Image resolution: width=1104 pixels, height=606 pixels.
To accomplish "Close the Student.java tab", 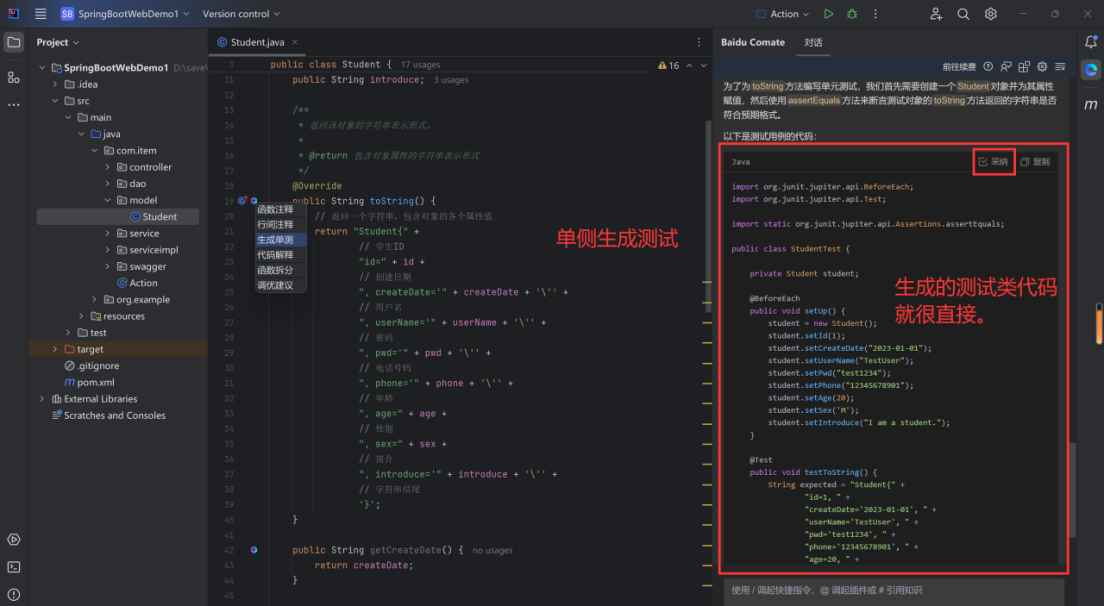I will [294, 42].
